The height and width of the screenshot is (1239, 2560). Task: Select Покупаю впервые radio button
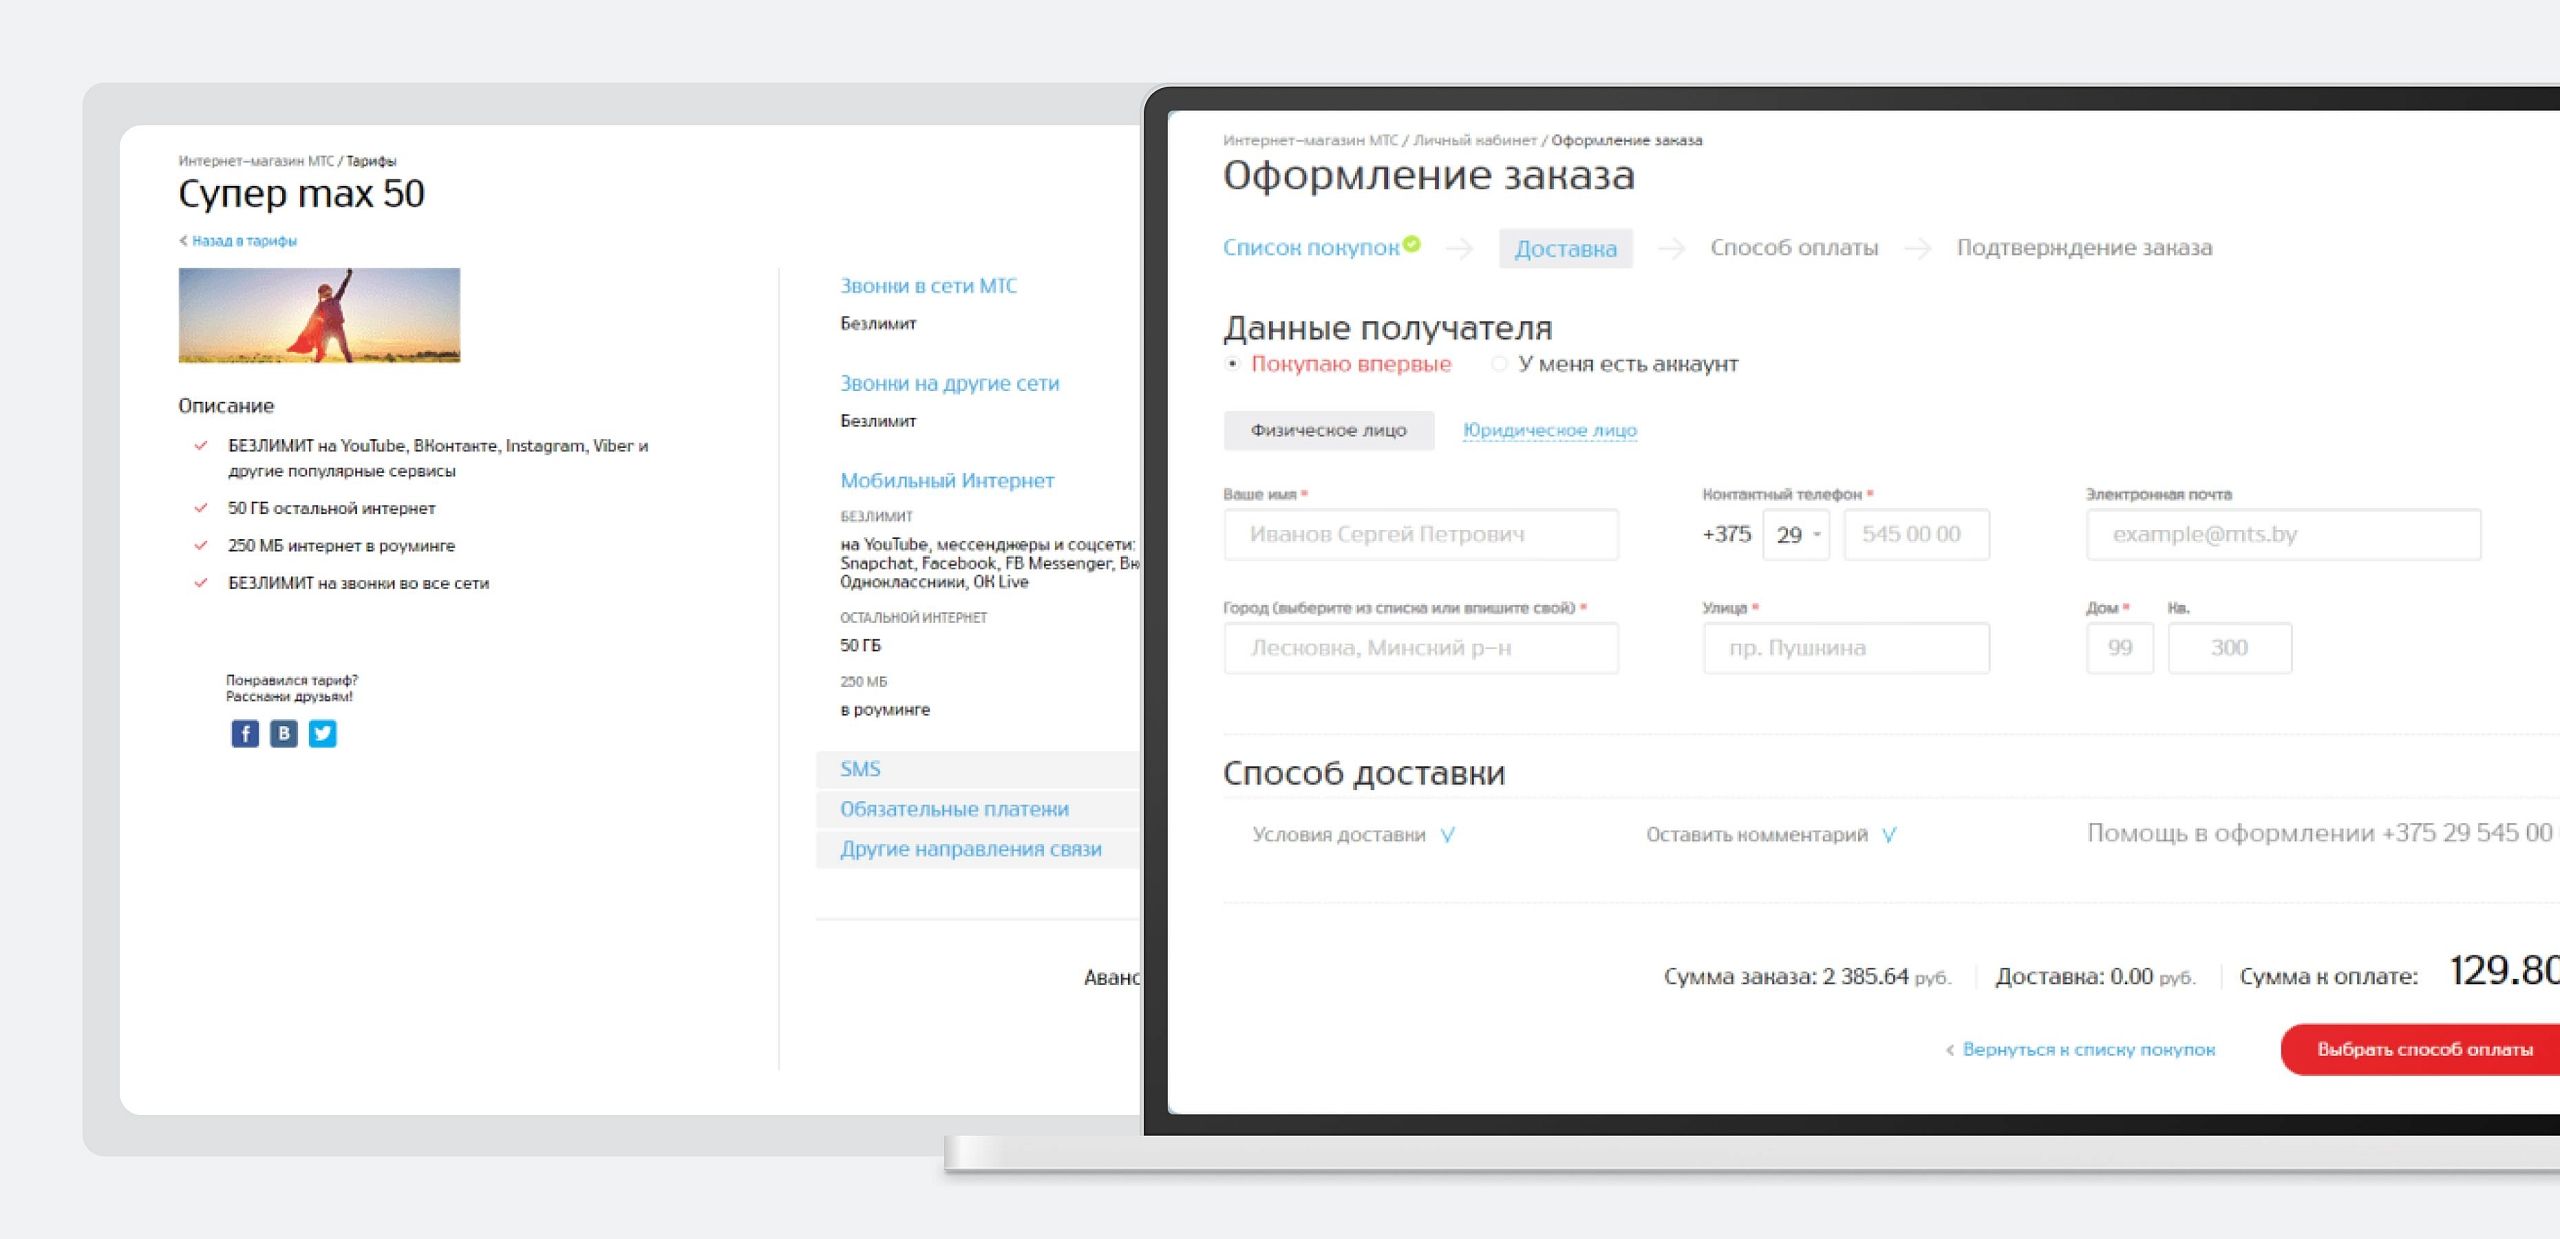click(x=1233, y=364)
